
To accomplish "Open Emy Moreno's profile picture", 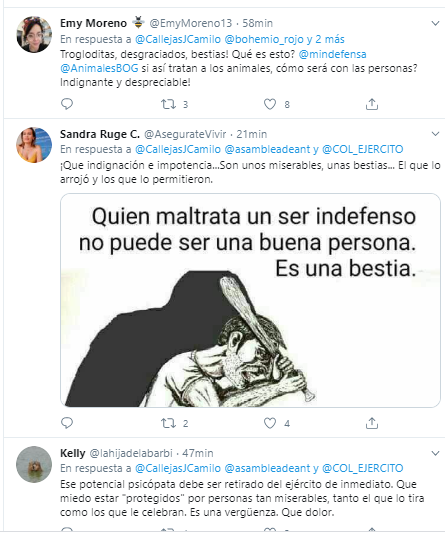I will [x=34, y=34].
